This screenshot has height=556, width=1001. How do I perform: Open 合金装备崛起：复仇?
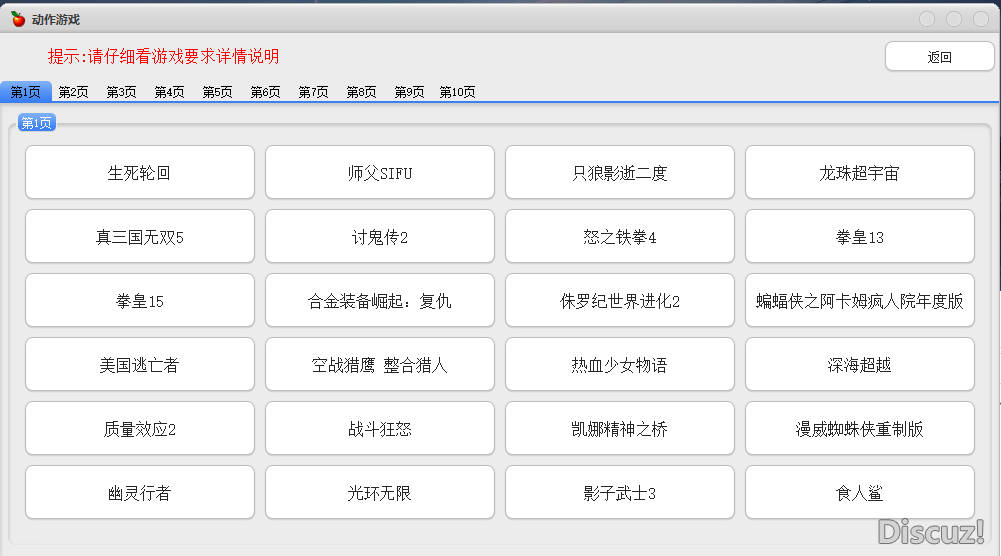pos(380,300)
